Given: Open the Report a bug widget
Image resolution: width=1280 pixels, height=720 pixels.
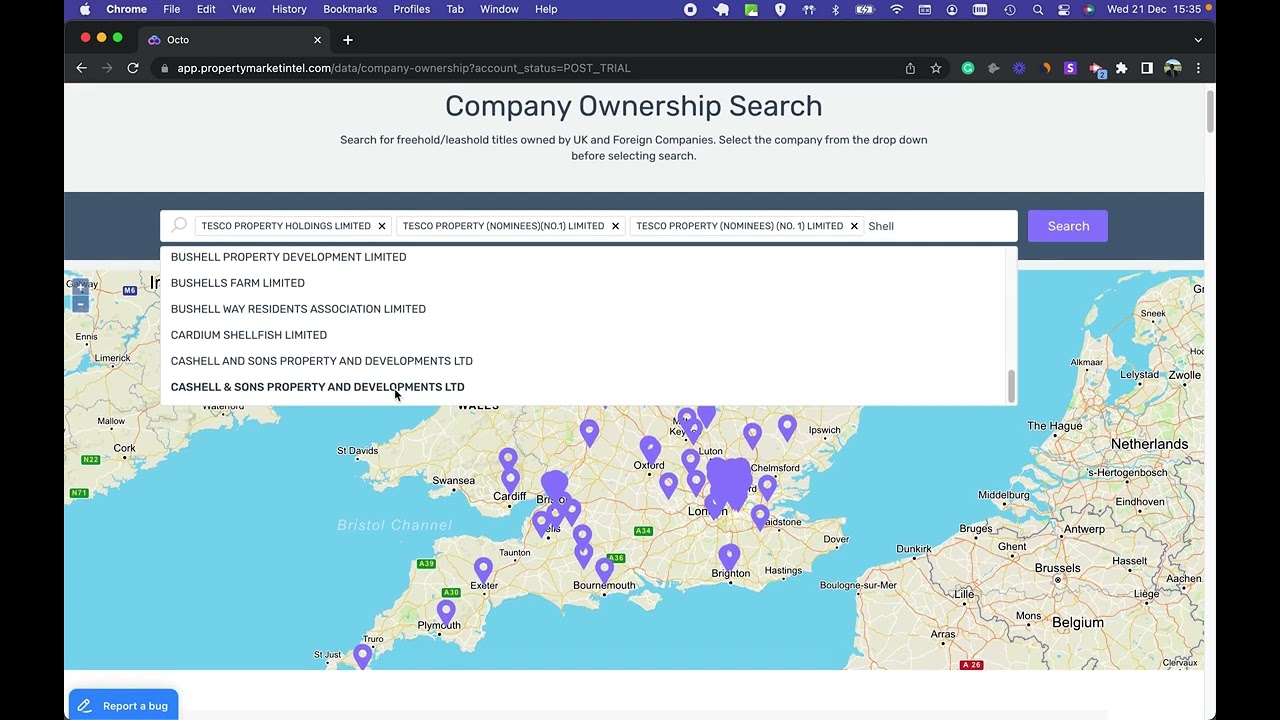Looking at the screenshot, I should tap(124, 705).
